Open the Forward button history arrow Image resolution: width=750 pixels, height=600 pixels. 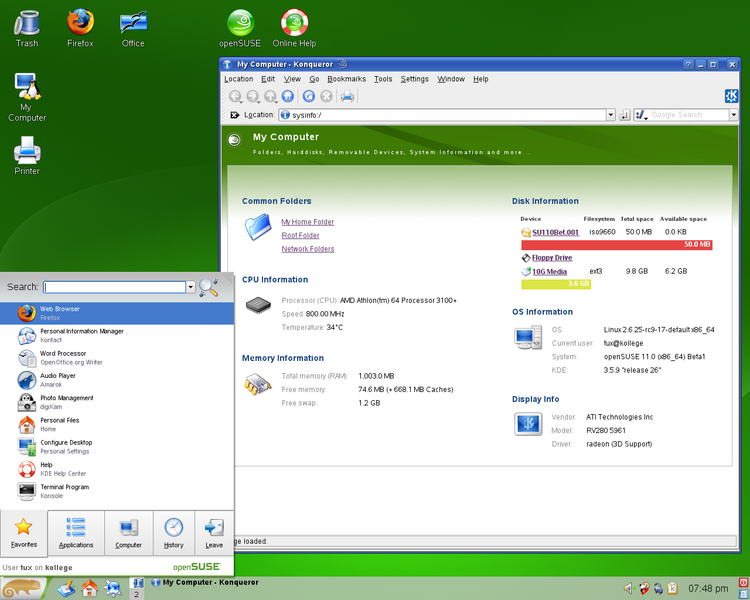[x=259, y=102]
